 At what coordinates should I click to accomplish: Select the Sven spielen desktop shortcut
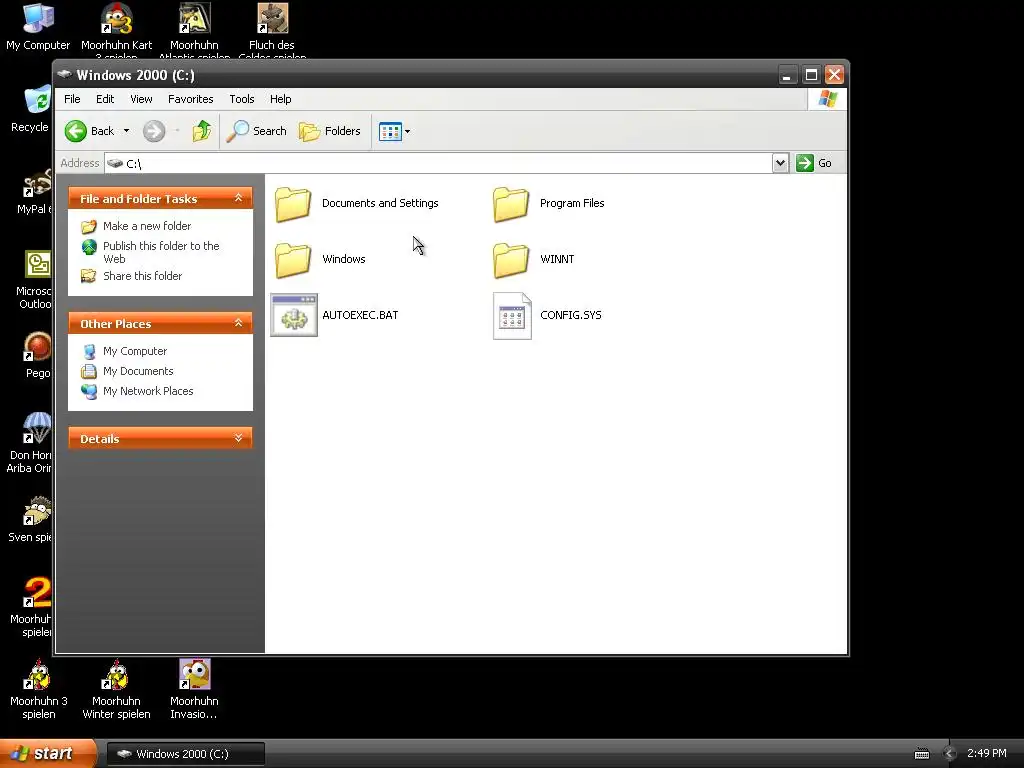point(37,511)
